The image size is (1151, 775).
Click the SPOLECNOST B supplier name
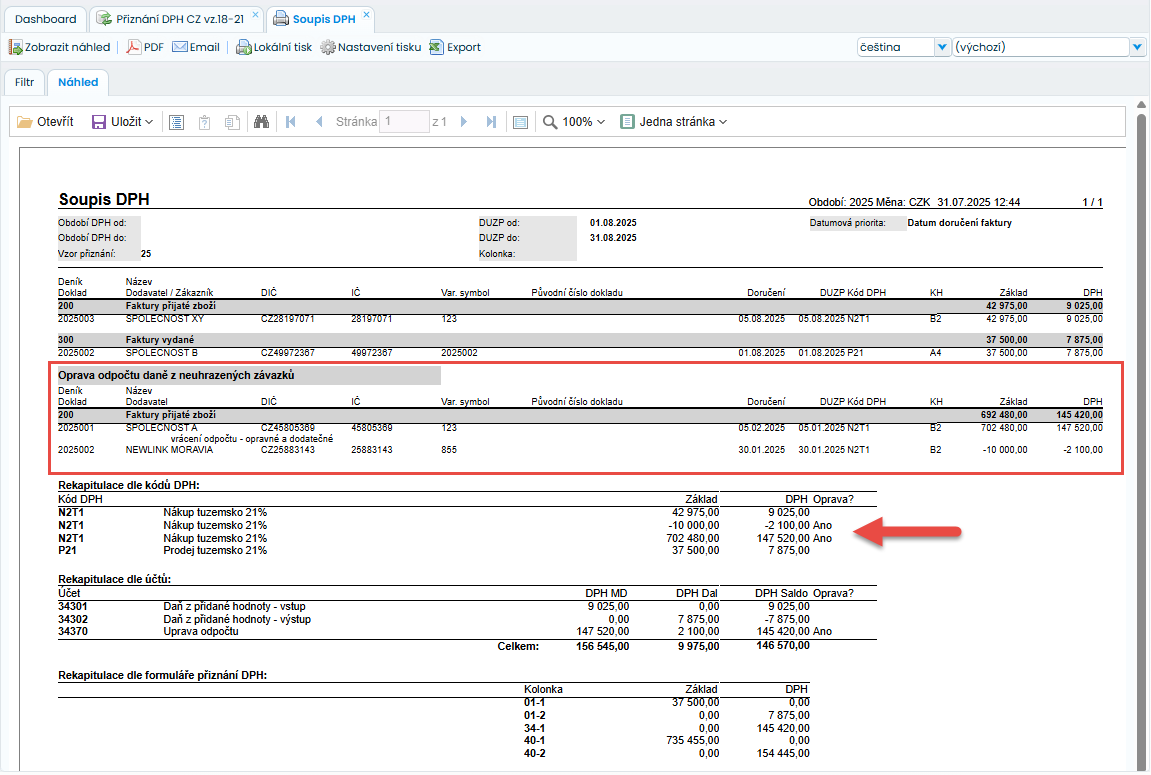coord(161,353)
